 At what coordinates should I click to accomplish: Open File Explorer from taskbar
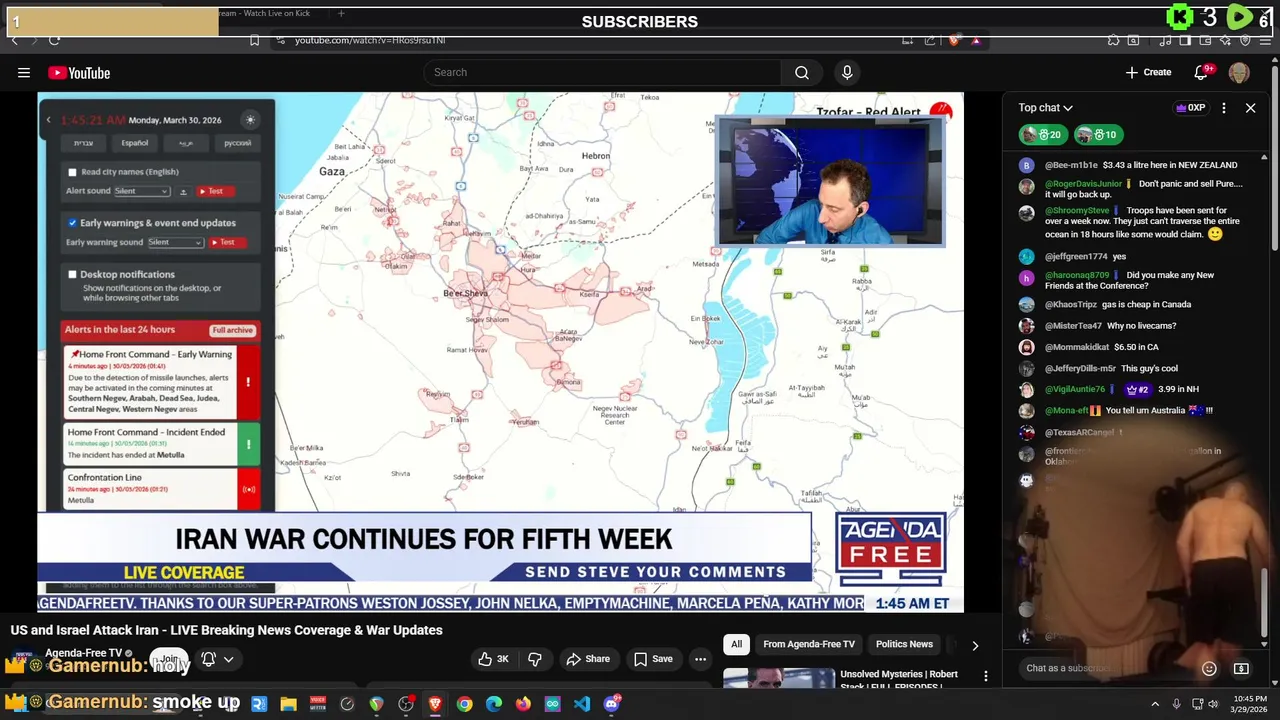[x=288, y=704]
